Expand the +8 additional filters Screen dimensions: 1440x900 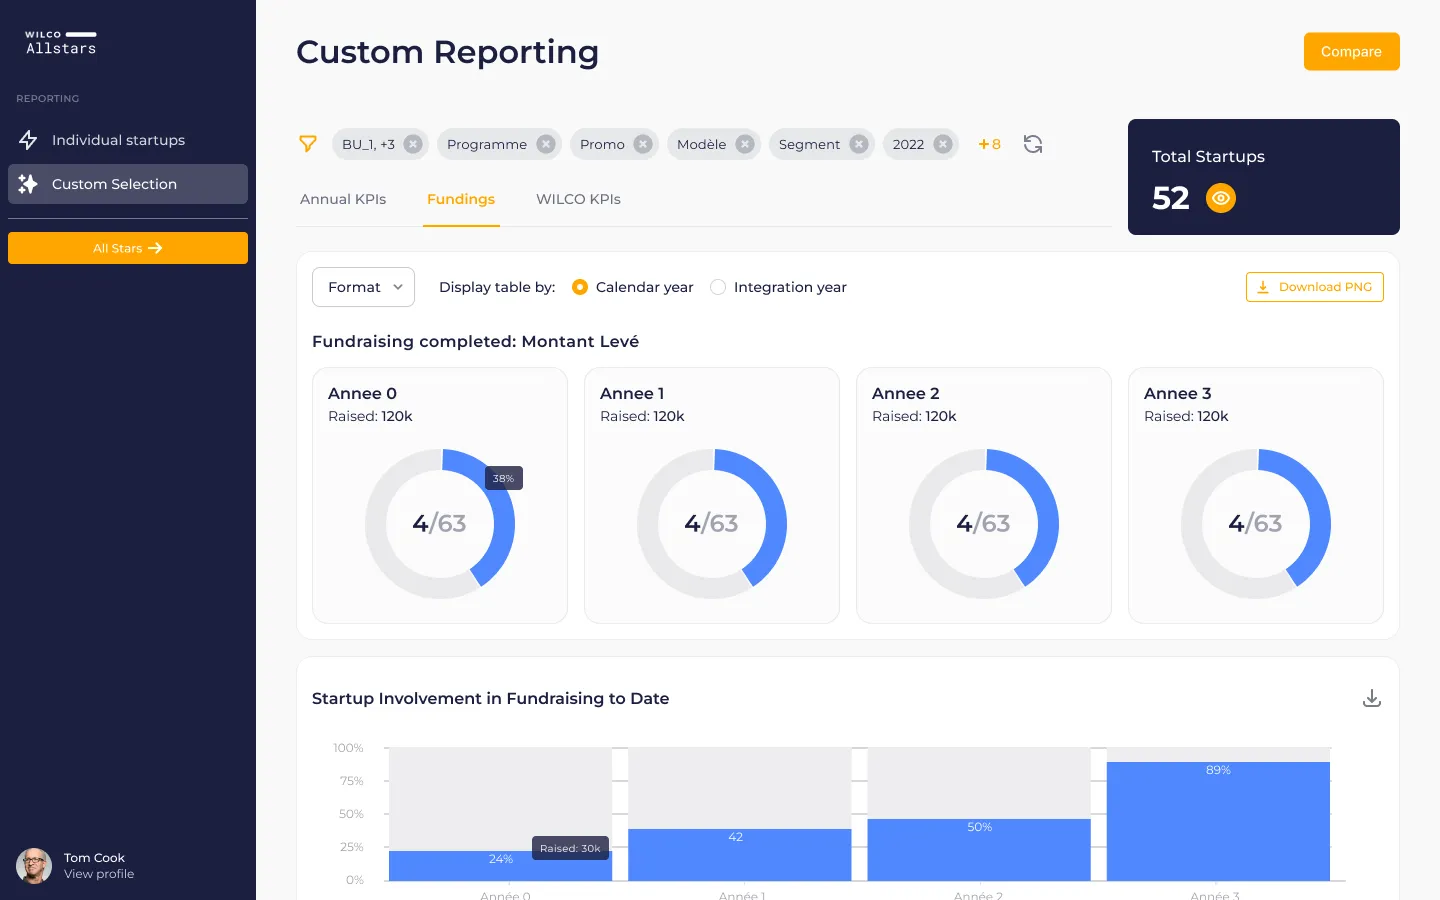[989, 144]
